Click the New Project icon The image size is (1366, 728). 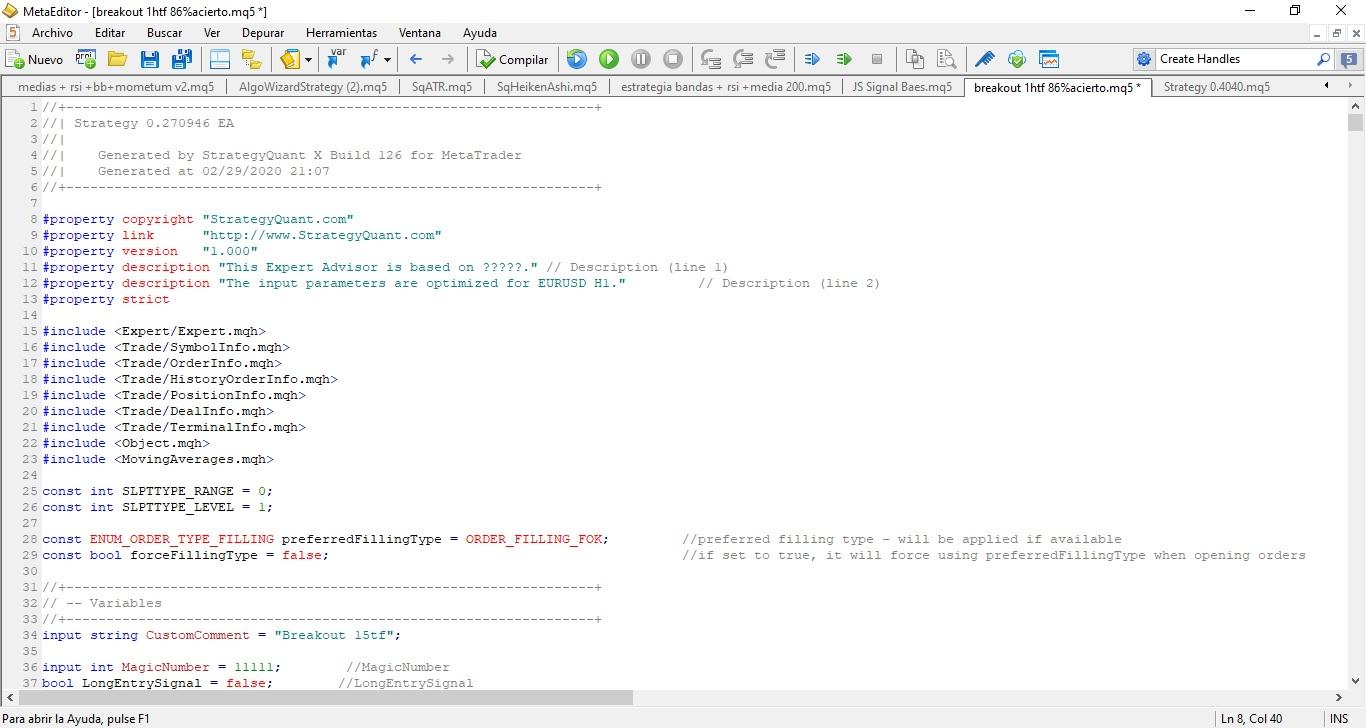point(86,59)
